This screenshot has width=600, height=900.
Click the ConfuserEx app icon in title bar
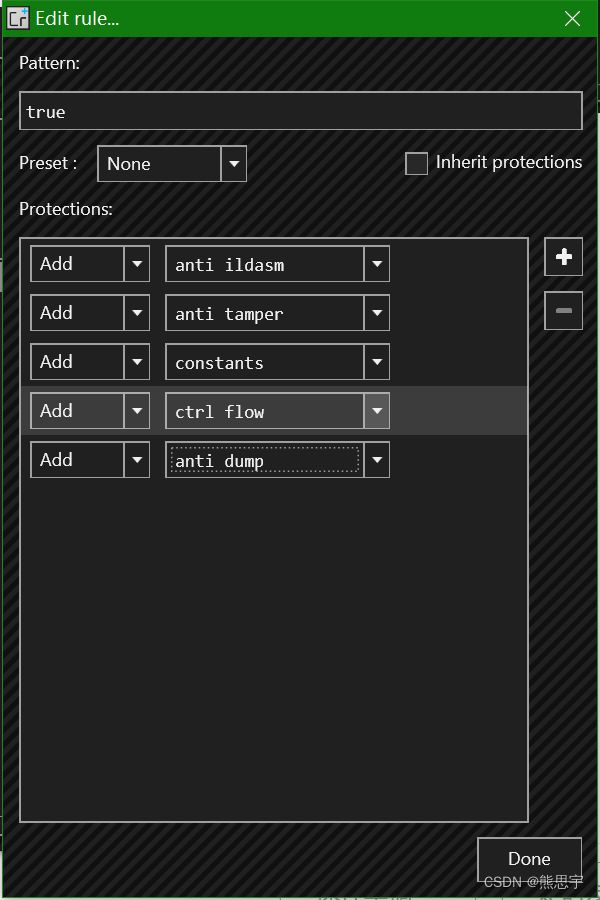coord(17,18)
